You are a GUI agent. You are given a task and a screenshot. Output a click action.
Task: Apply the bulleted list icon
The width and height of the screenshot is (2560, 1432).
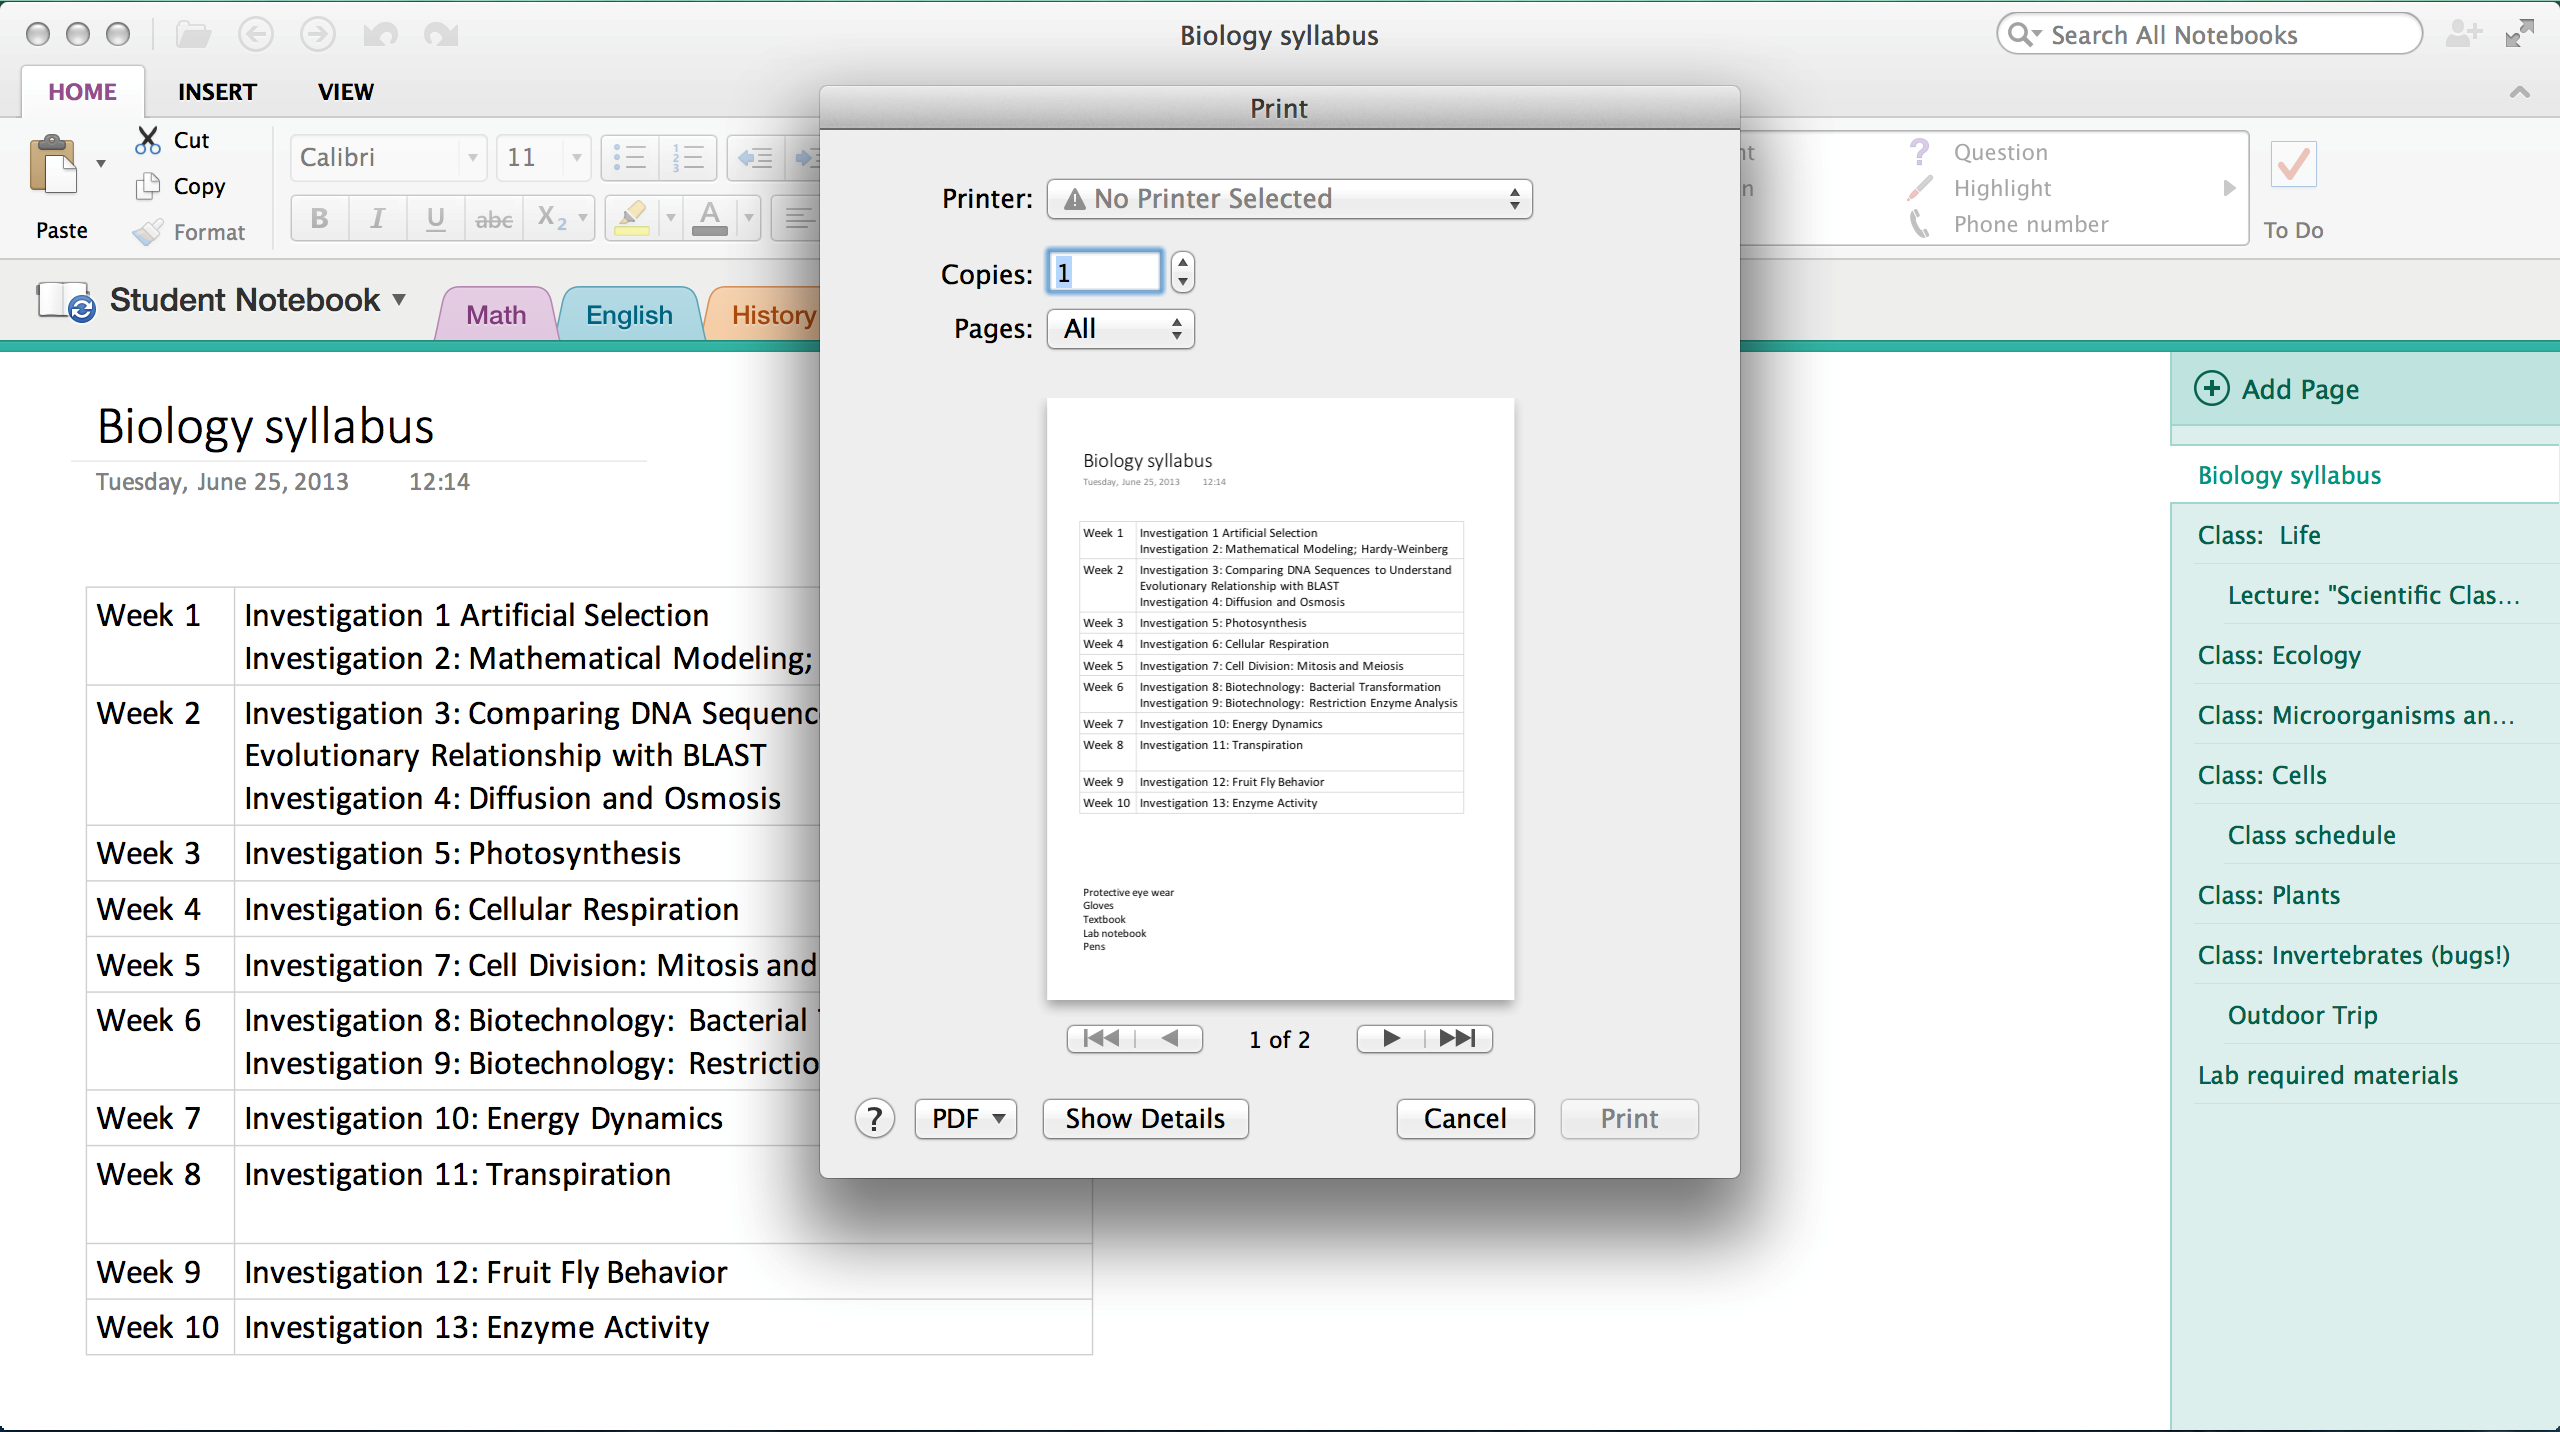pos(630,158)
